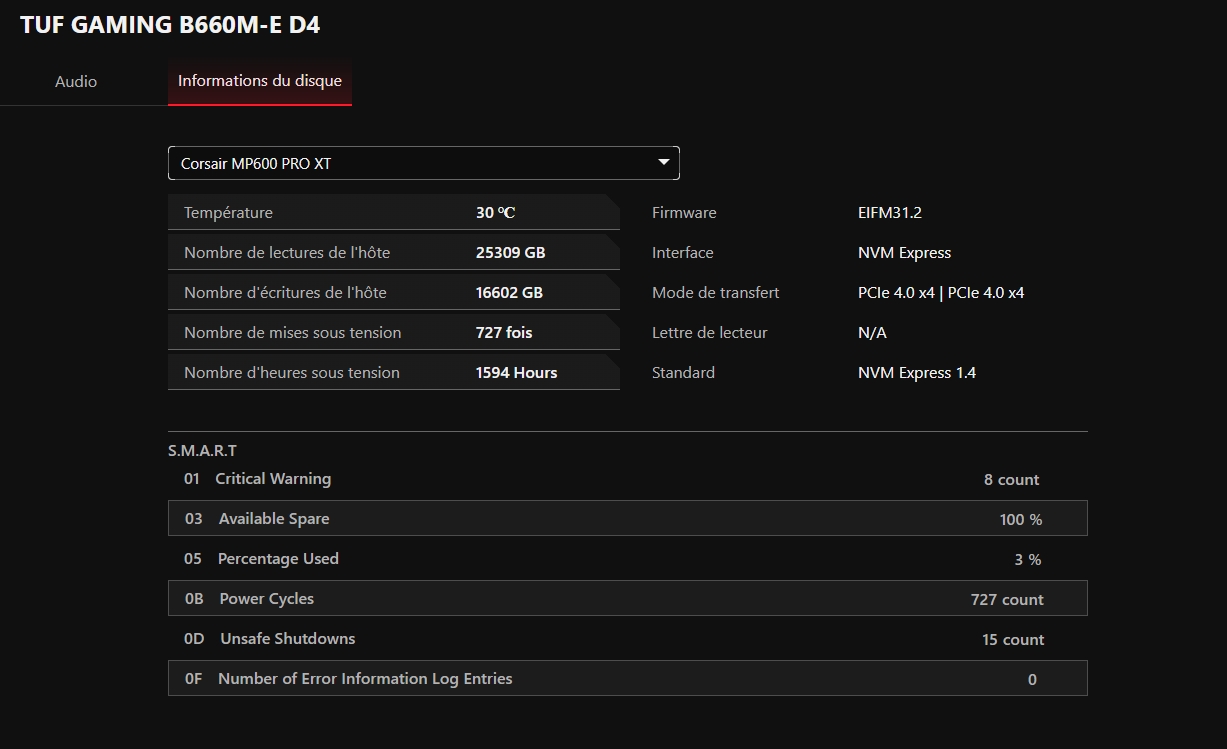Select the N/A drive letter value
Viewport: 1227px width, 749px height.
point(872,333)
